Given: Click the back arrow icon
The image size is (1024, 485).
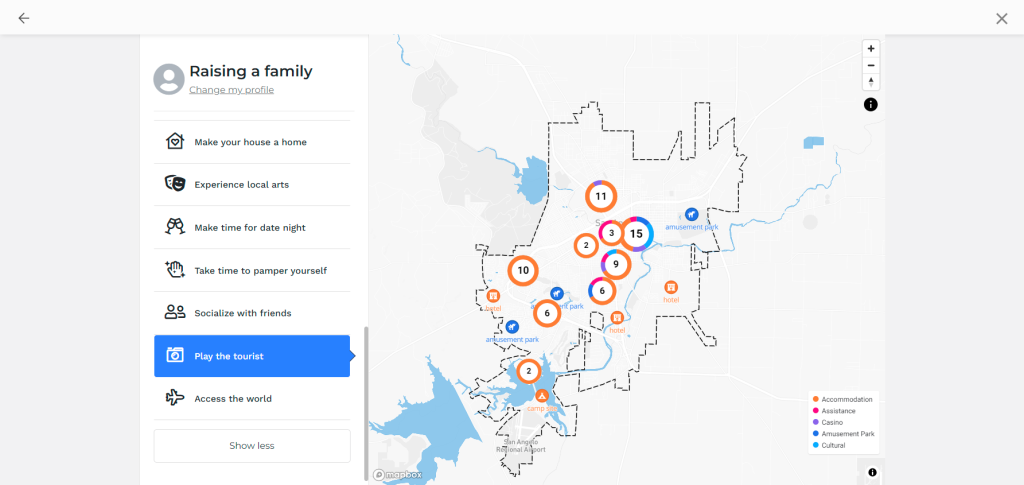Looking at the screenshot, I should click(24, 18).
